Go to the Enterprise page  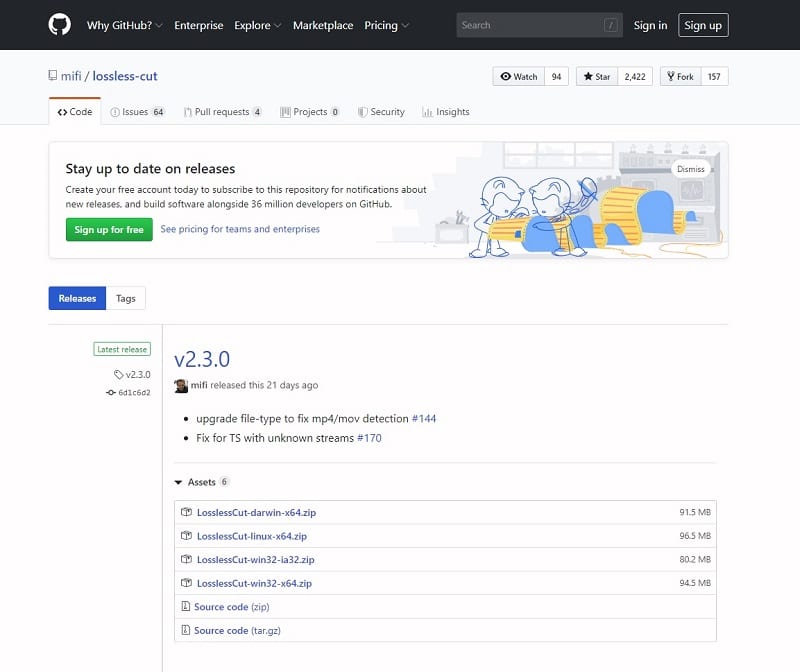click(x=198, y=25)
